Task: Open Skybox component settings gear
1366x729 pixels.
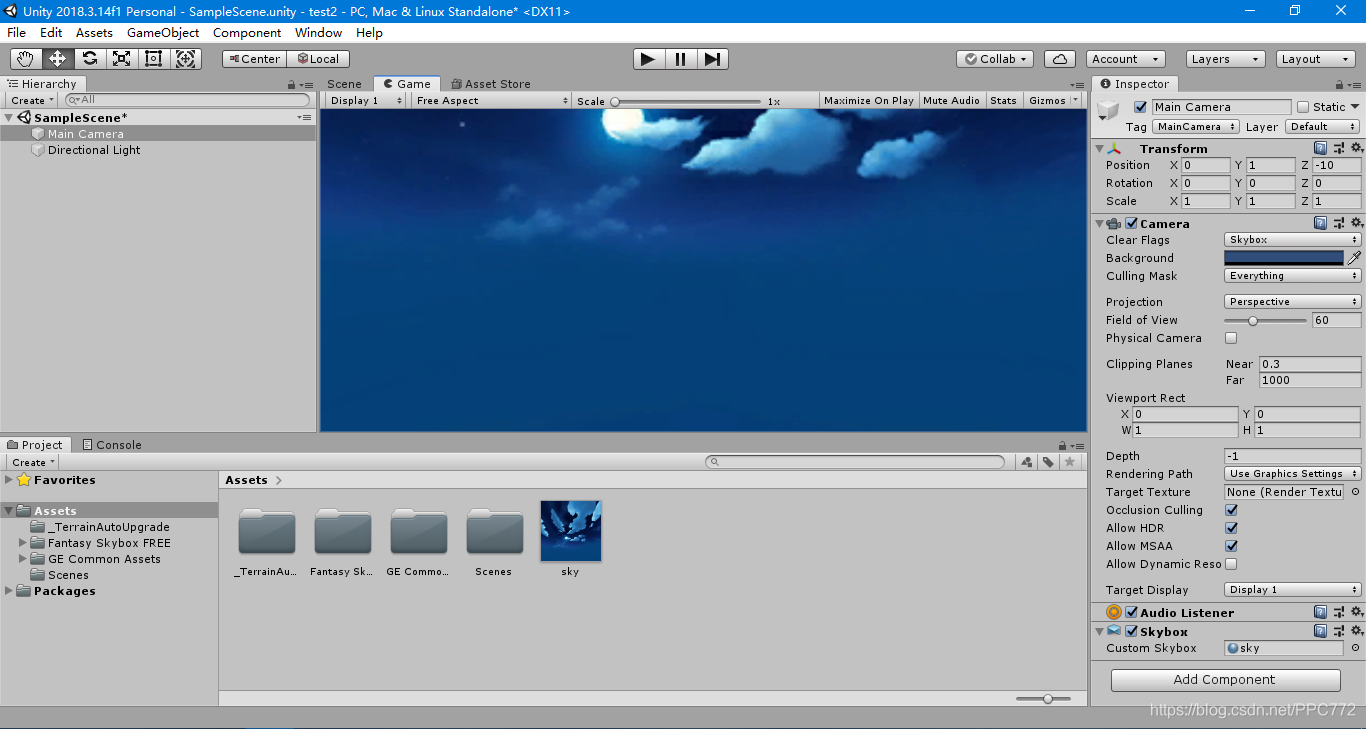Action: (1356, 631)
